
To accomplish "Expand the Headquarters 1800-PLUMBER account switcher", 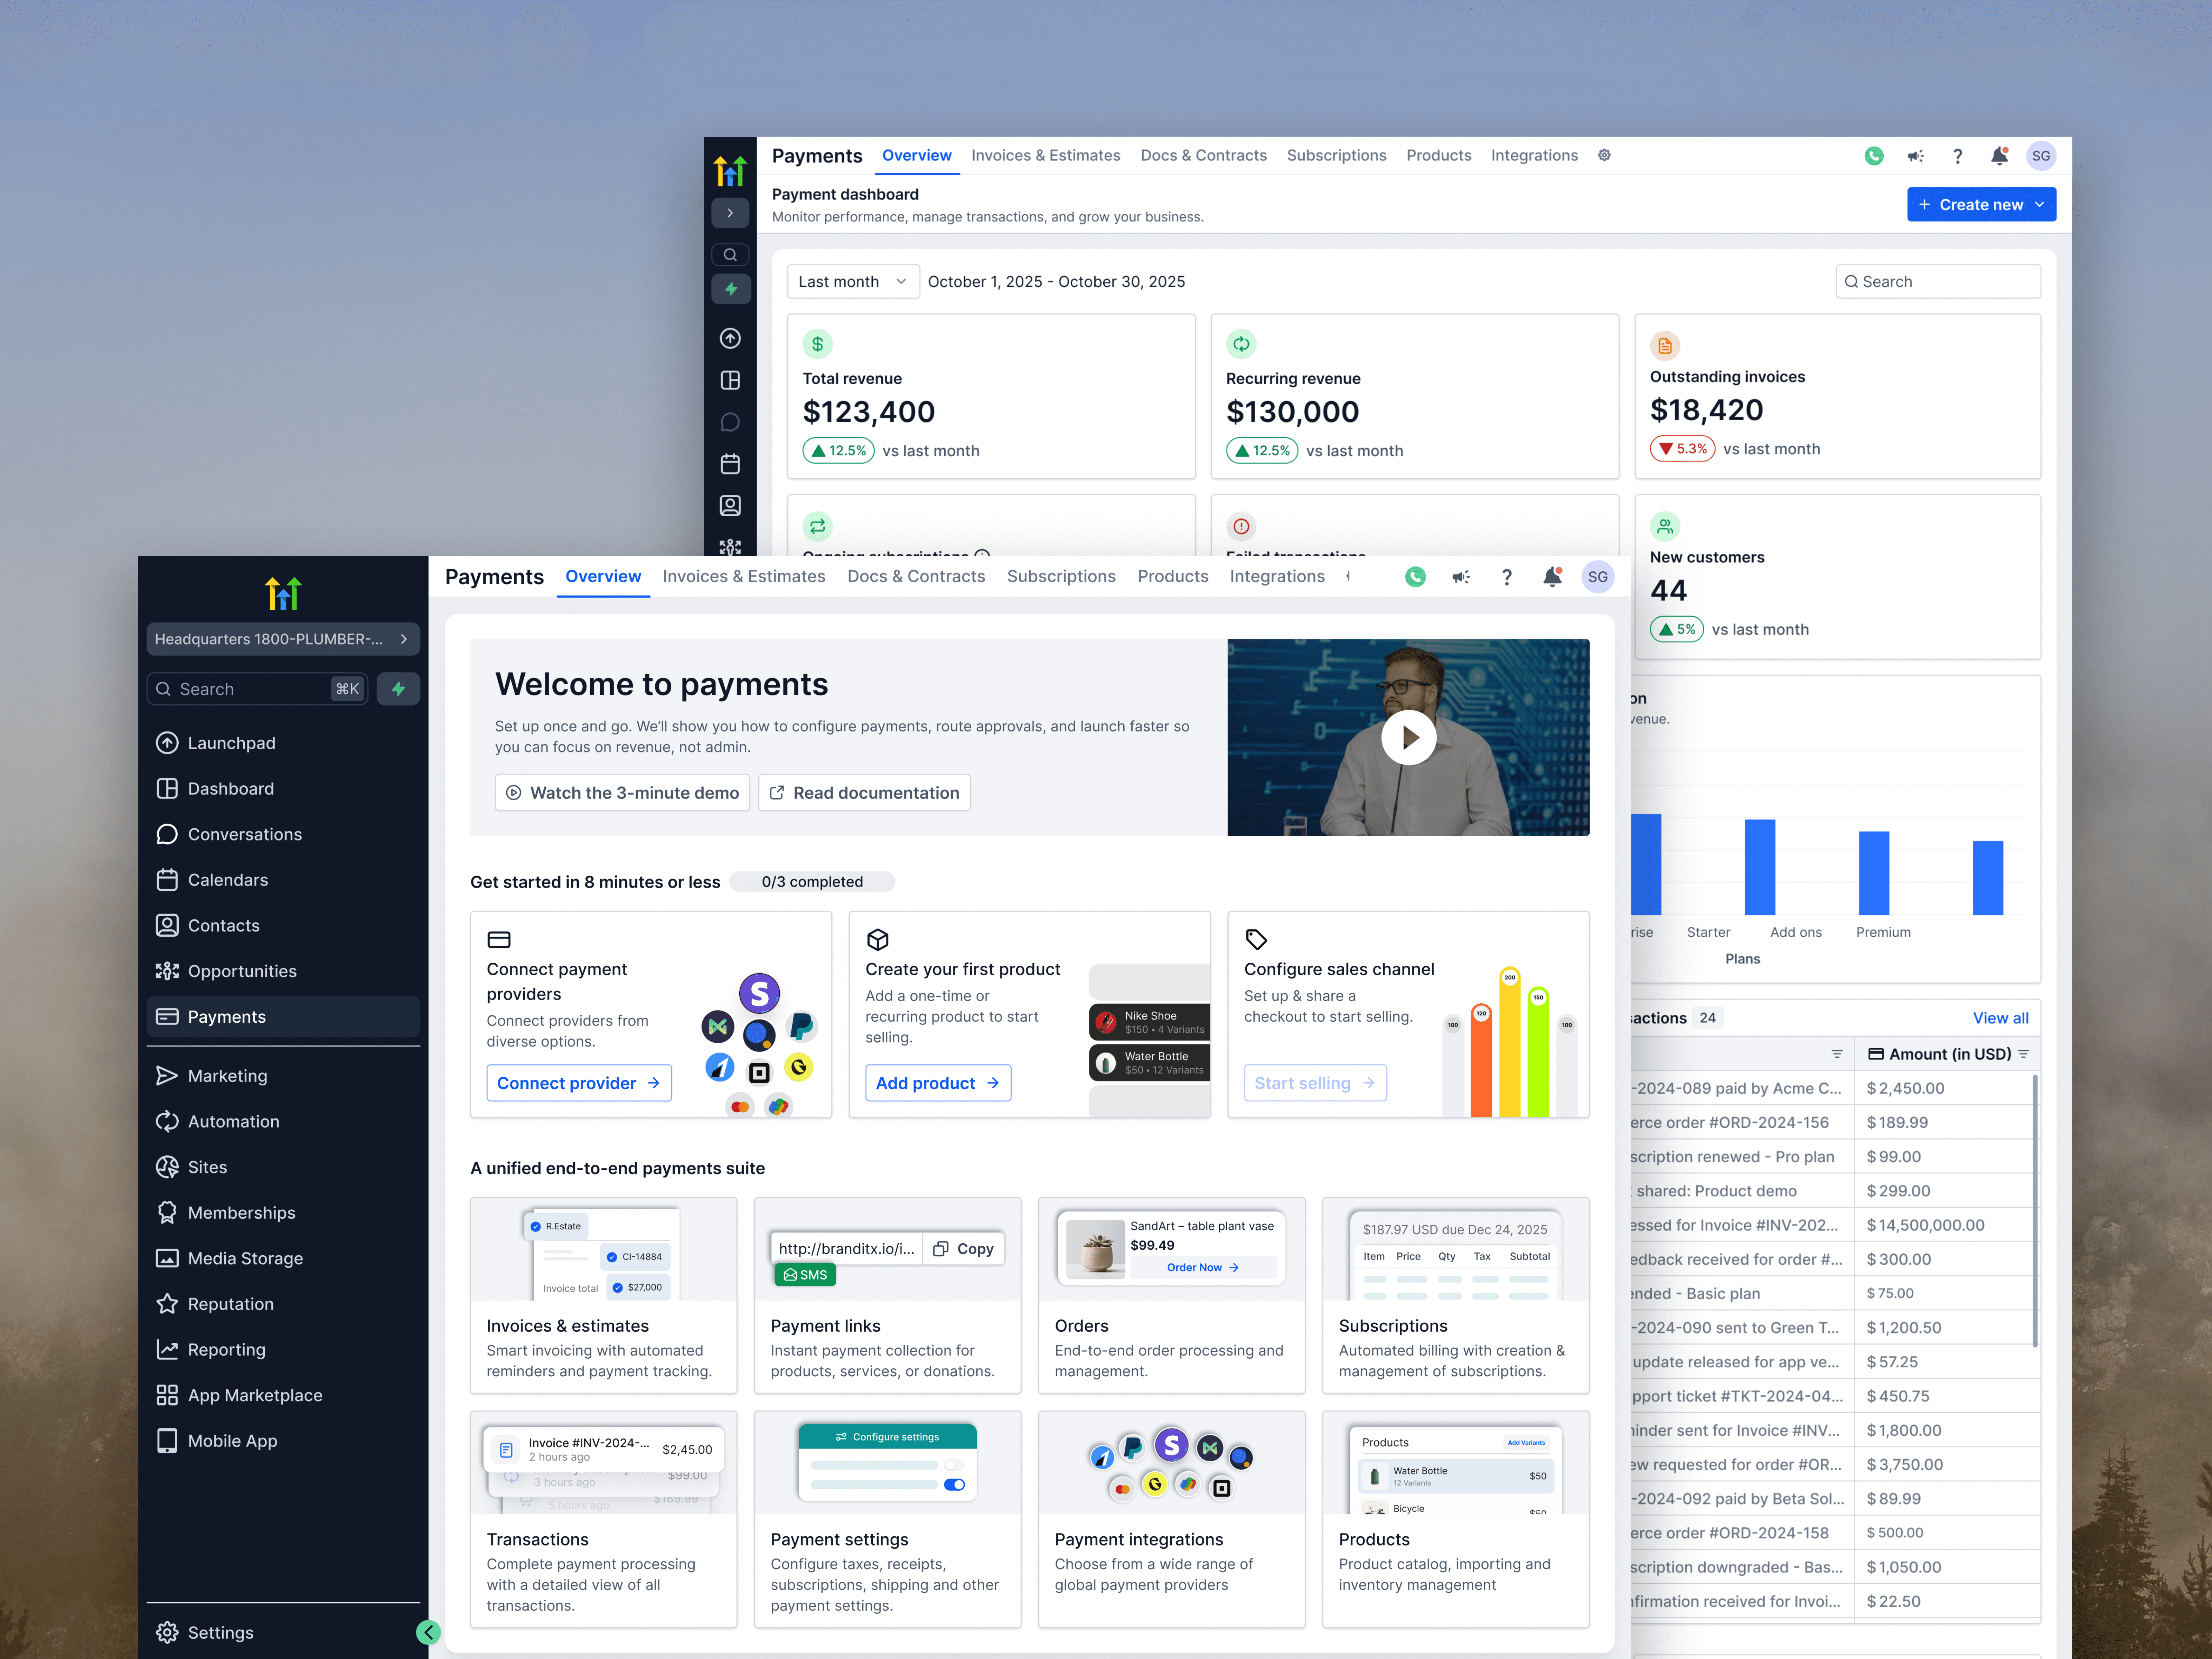I will pos(283,639).
